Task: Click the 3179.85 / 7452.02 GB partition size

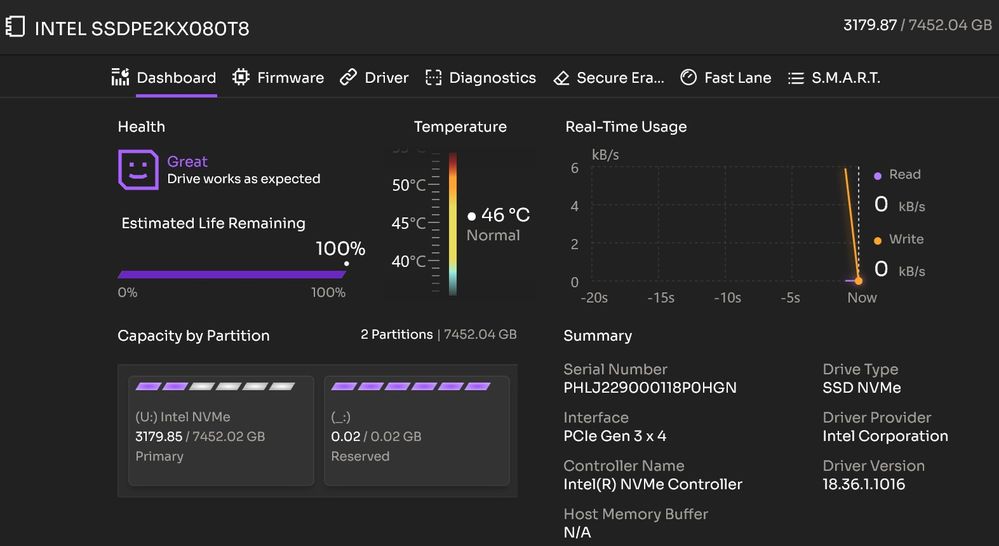Action: (x=200, y=436)
